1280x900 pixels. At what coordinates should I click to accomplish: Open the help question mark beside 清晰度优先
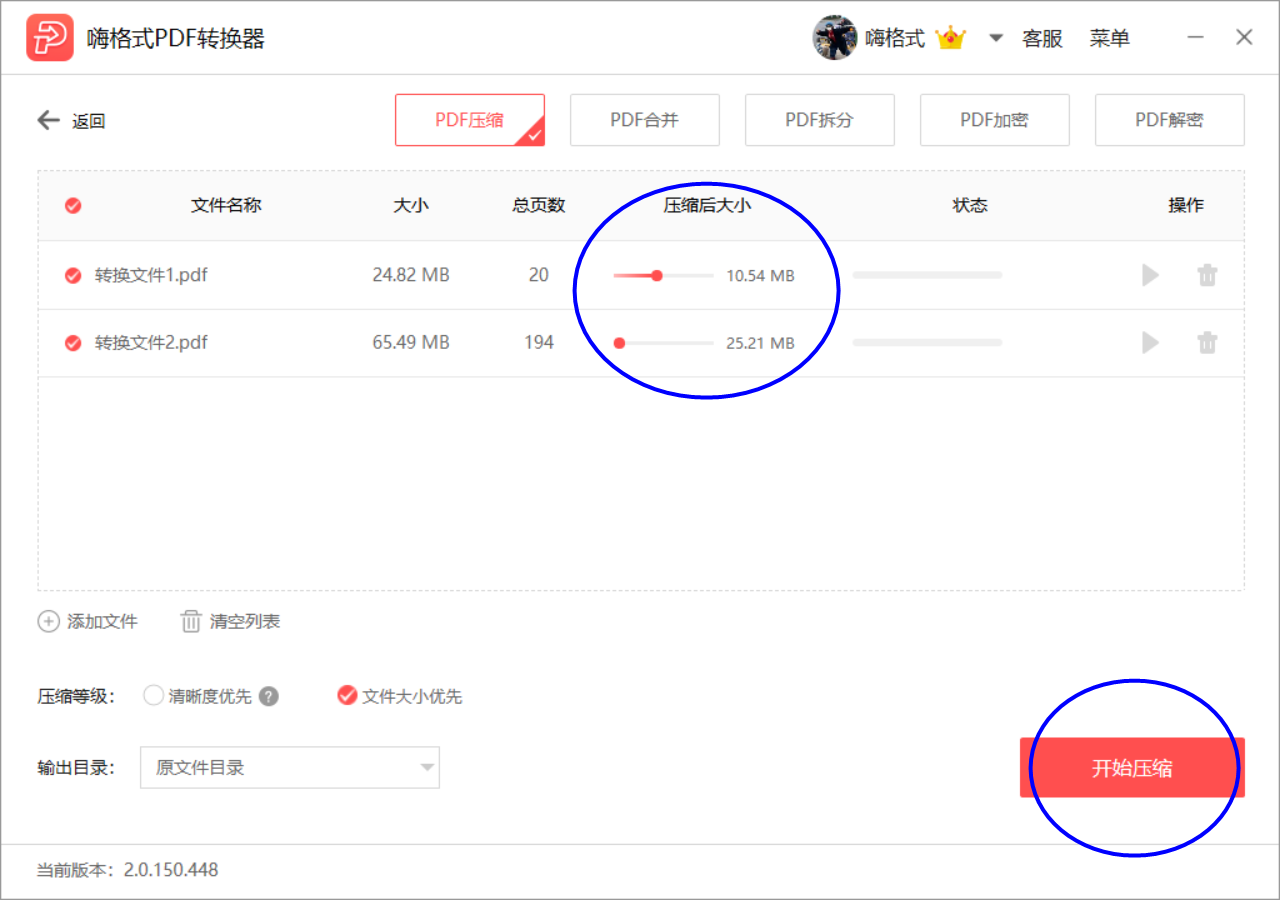pos(269,697)
